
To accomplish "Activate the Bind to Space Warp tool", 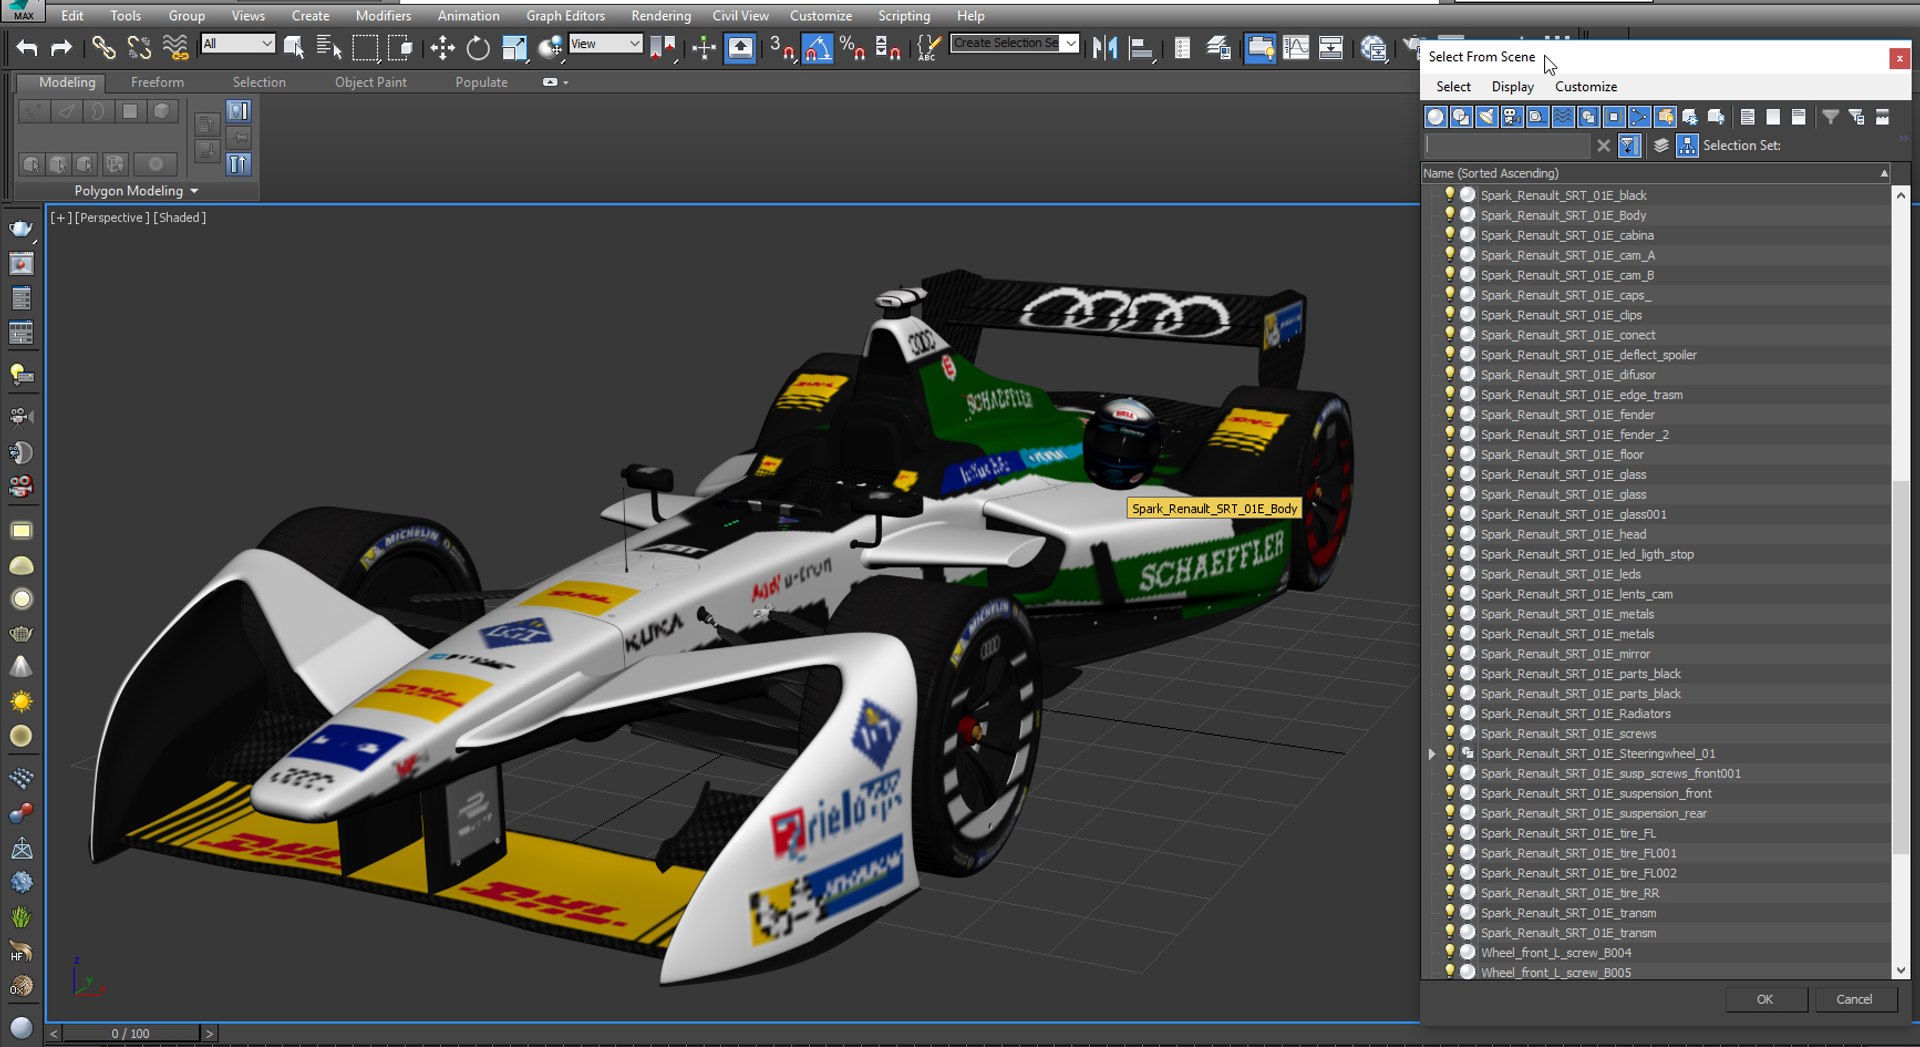I will point(175,47).
